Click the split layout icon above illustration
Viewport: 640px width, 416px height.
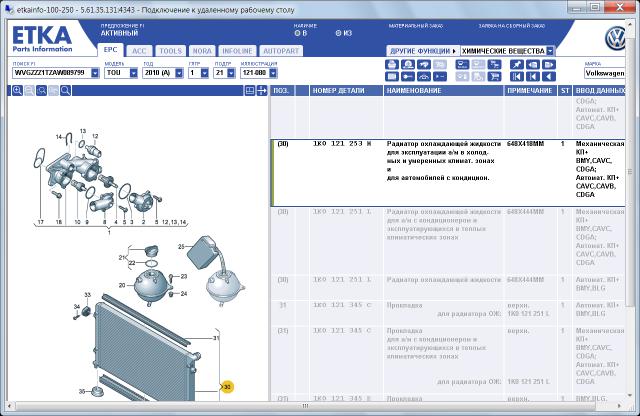[x=249, y=91]
